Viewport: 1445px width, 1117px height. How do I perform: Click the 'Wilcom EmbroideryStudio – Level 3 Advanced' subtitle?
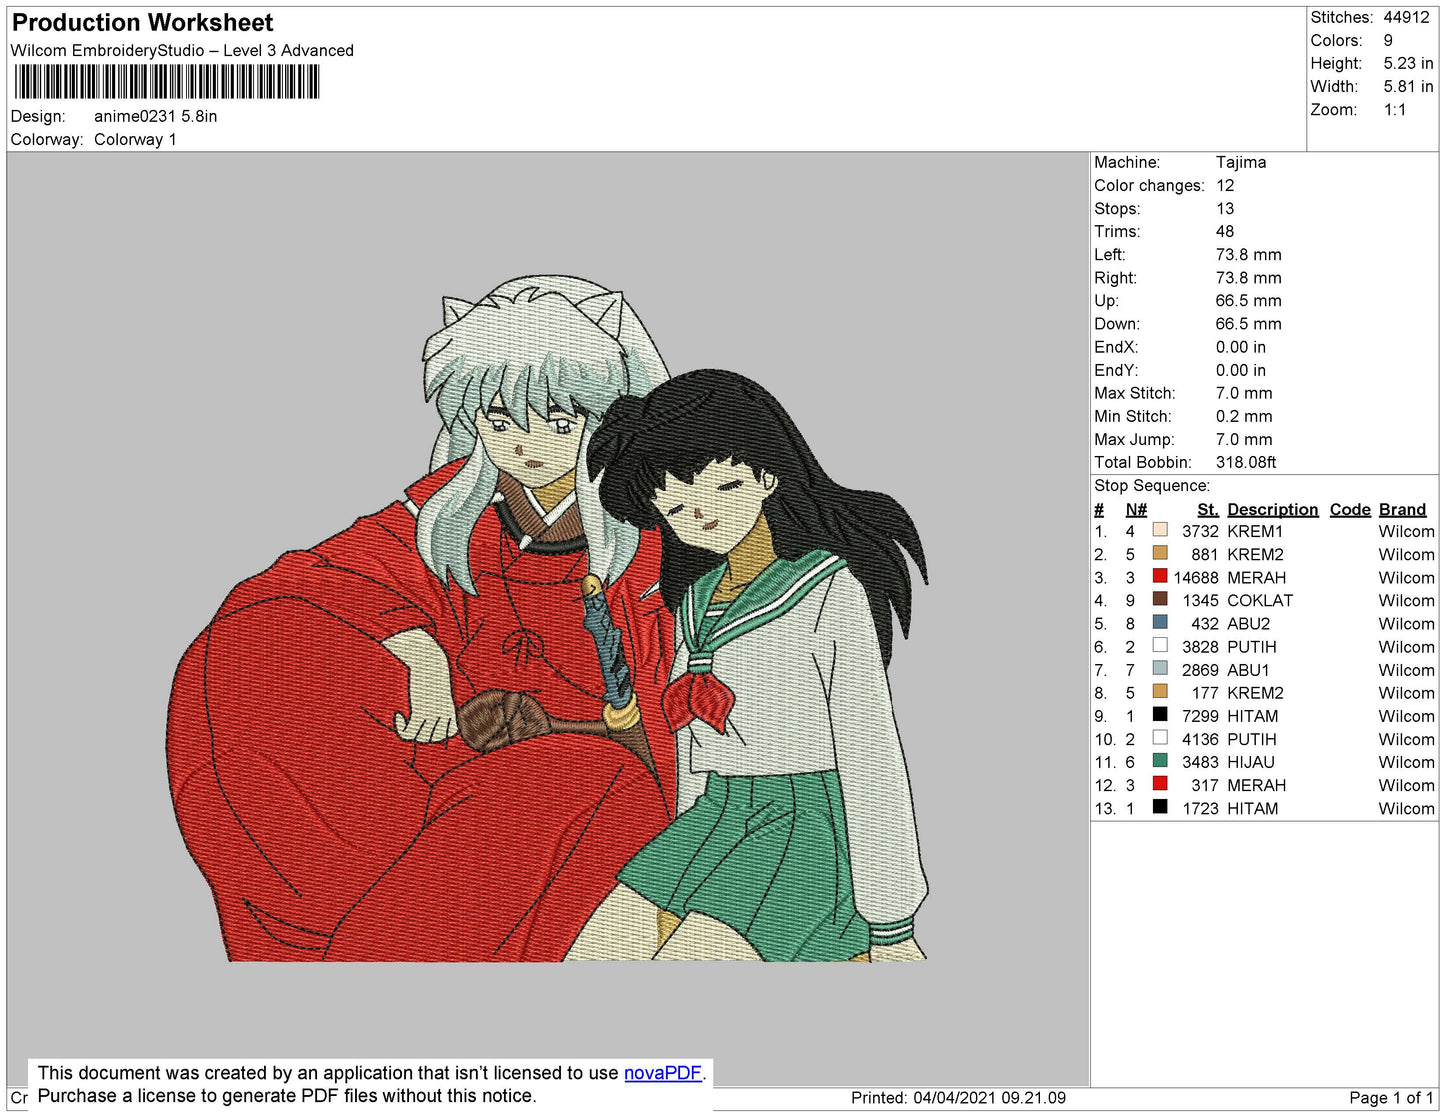tap(182, 50)
